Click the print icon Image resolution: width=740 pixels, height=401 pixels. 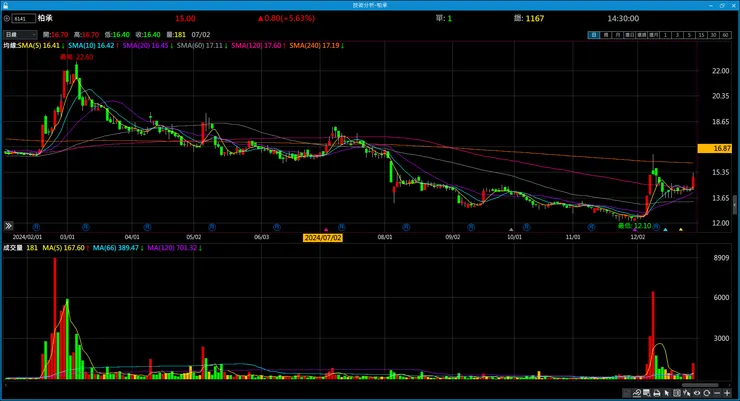coord(656,393)
